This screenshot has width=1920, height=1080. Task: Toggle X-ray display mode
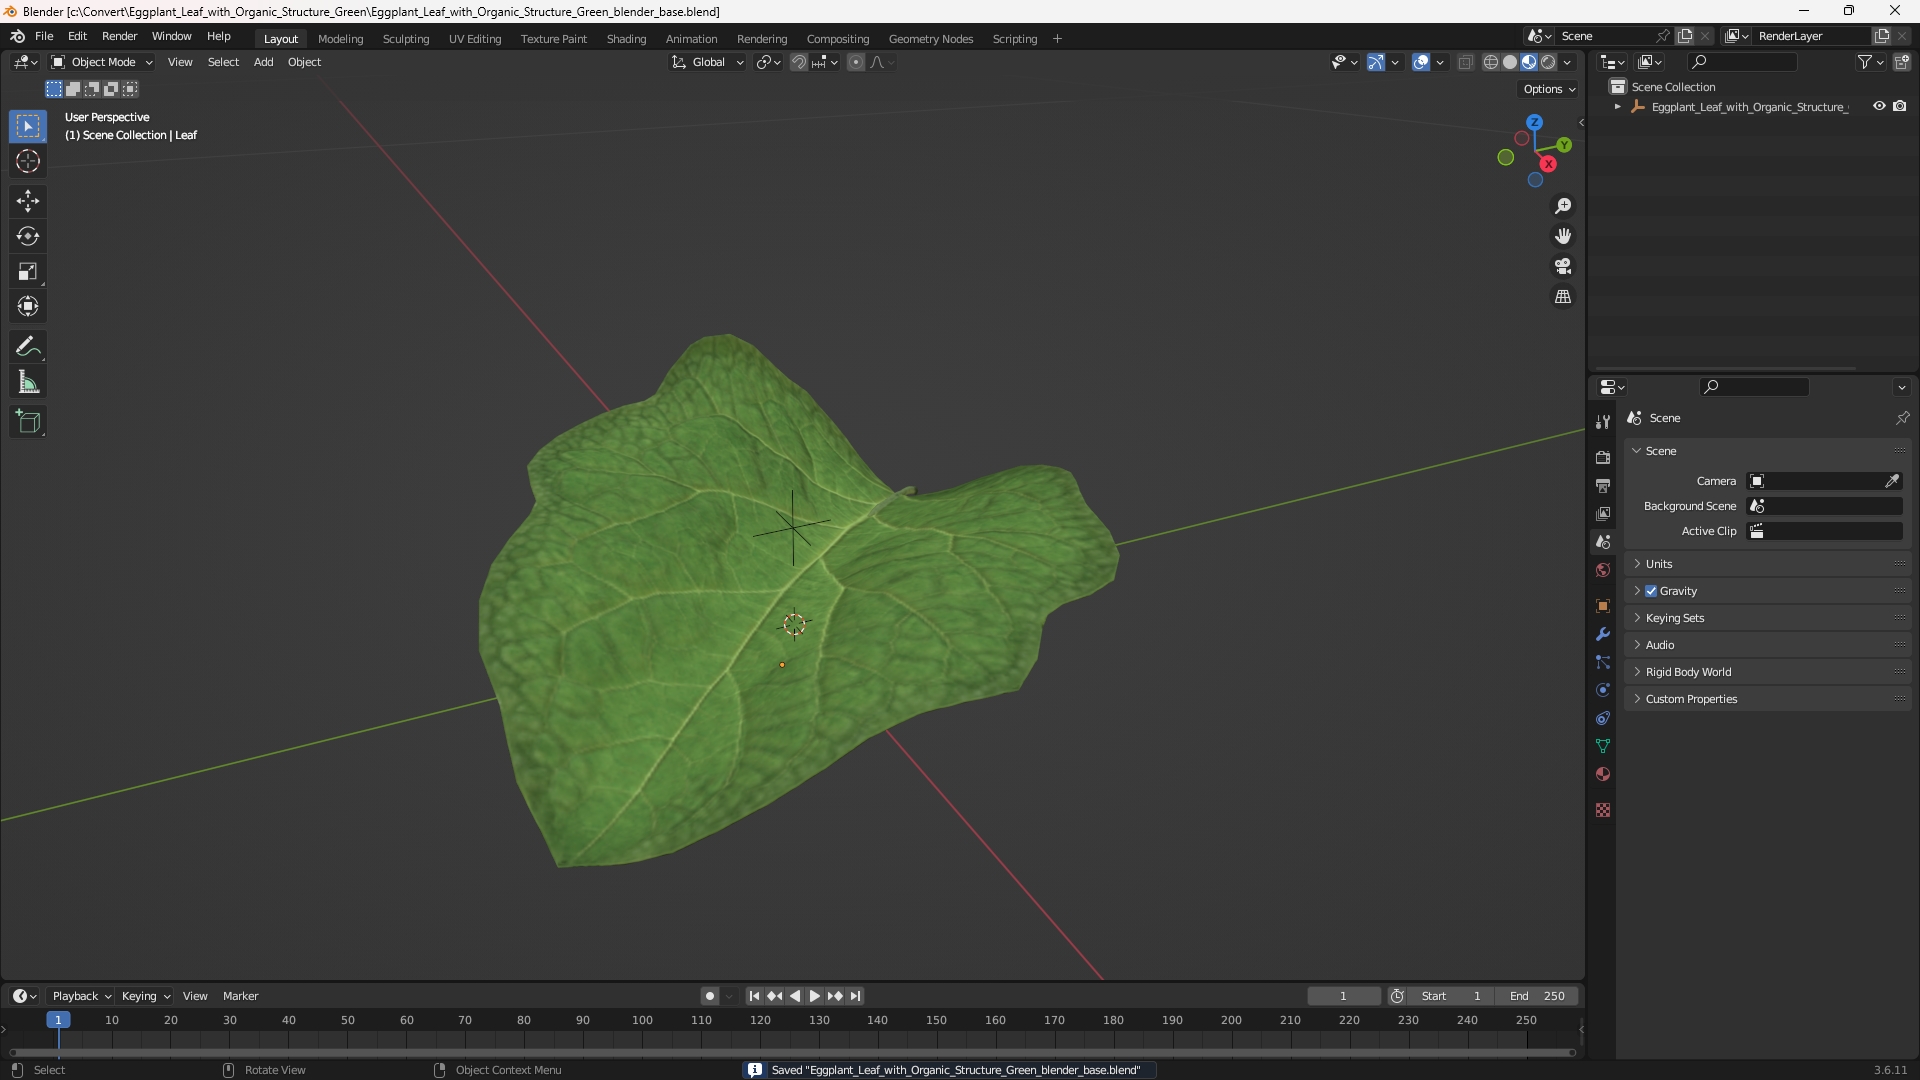1466,62
